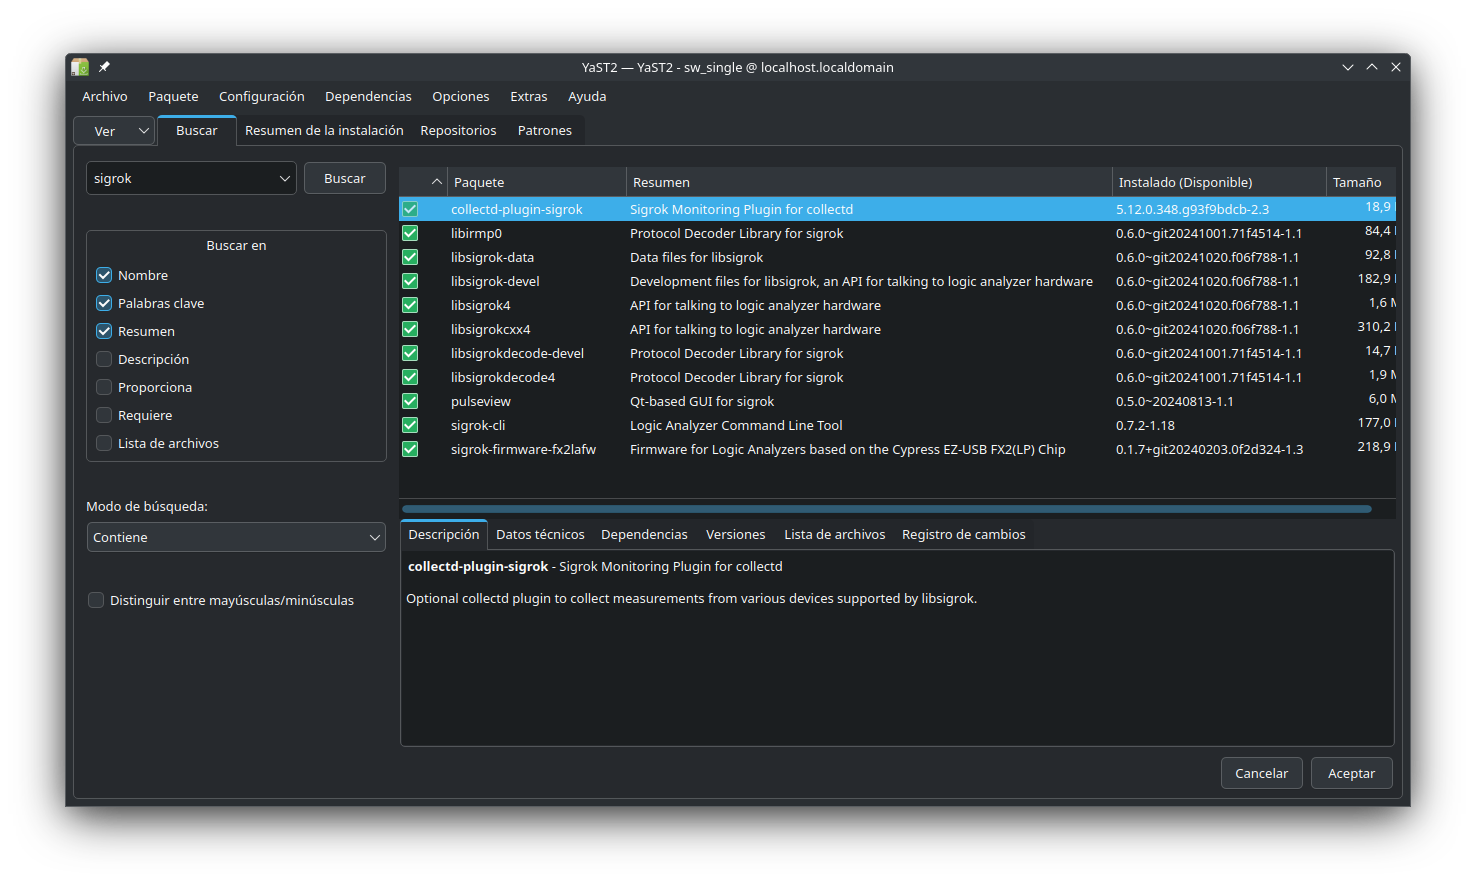Open the Ver dropdown

114,131
